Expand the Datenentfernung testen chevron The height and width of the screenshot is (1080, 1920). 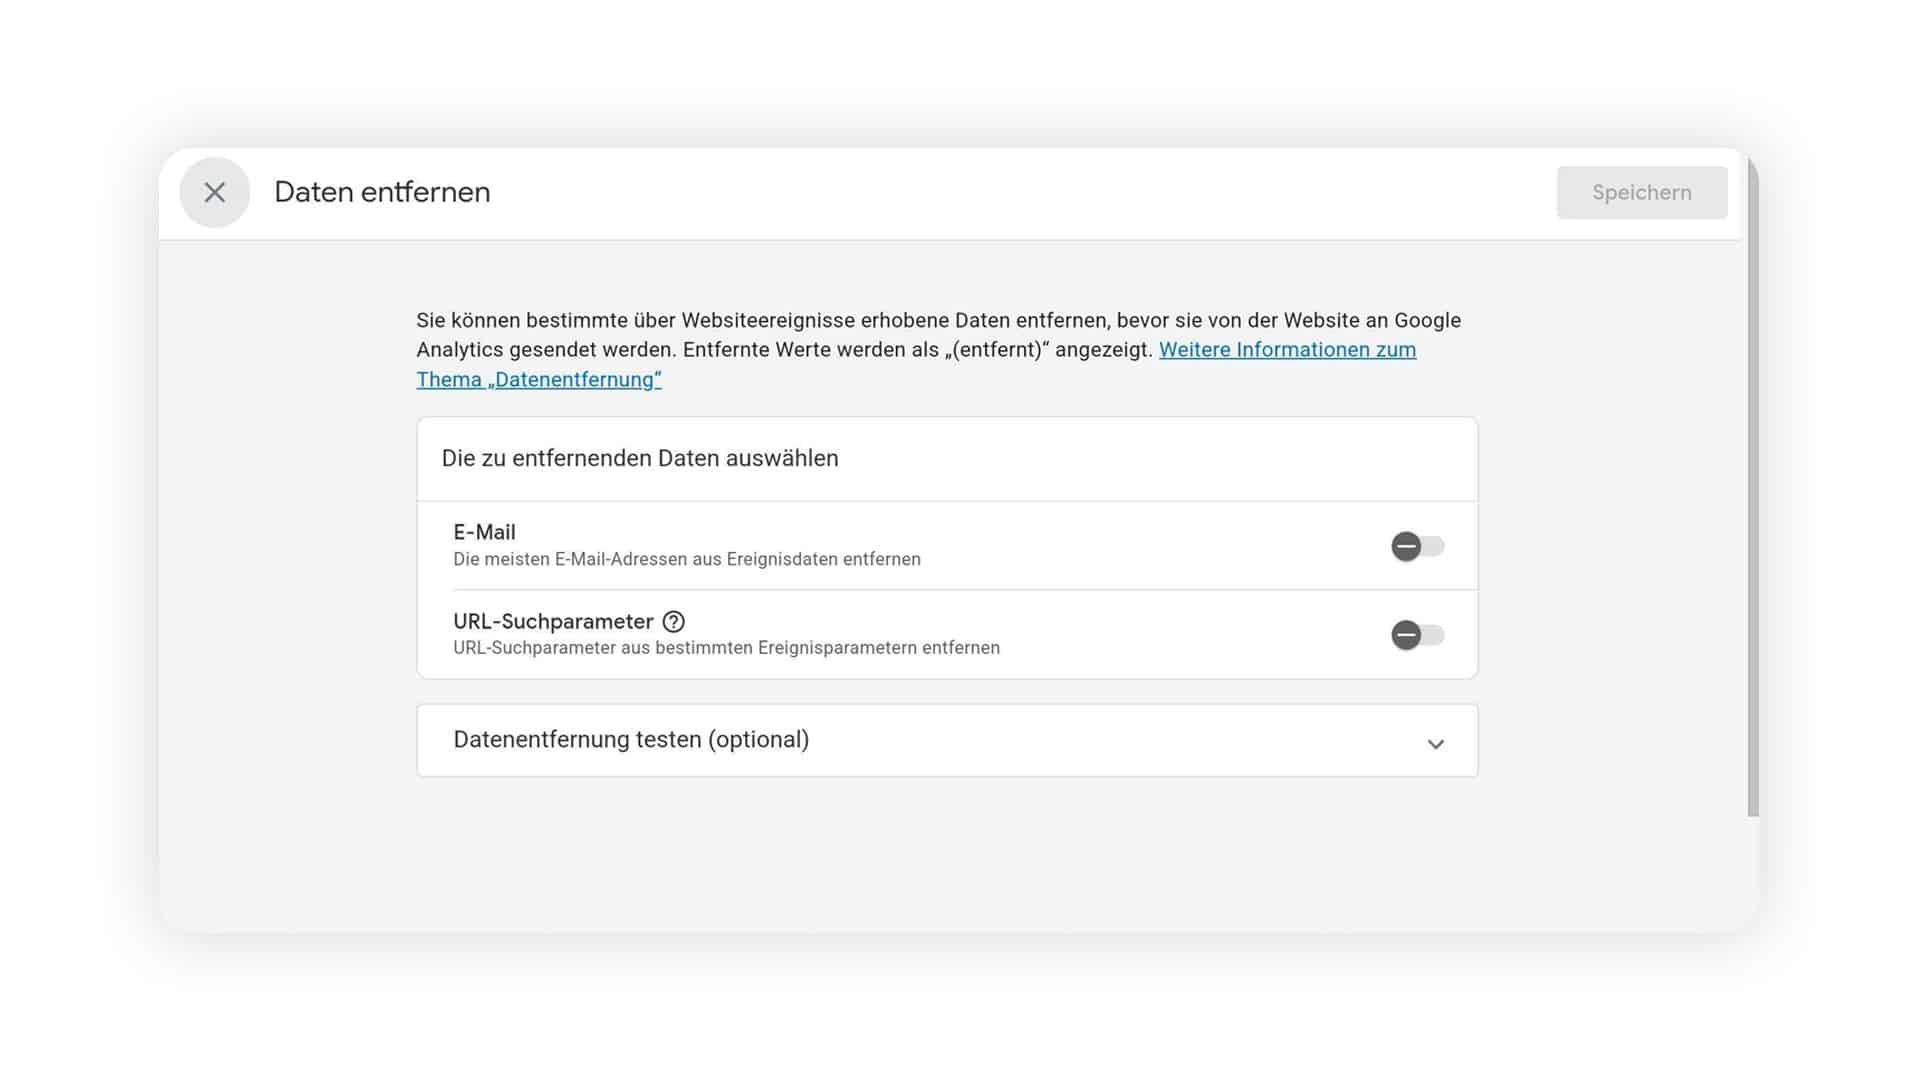click(1435, 743)
